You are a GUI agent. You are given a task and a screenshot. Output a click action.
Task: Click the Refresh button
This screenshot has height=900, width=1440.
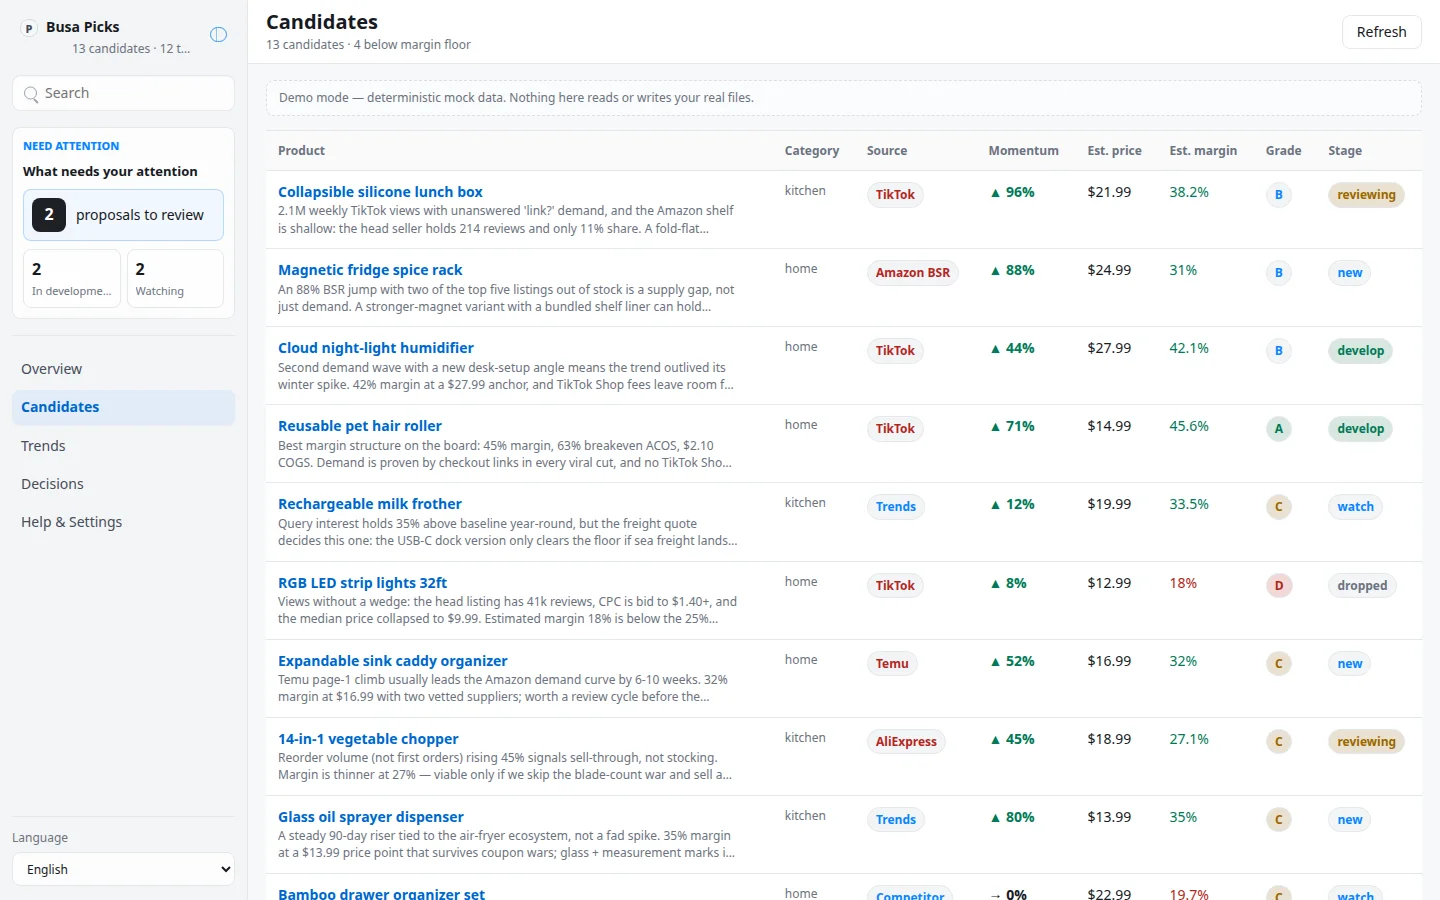coord(1381,32)
